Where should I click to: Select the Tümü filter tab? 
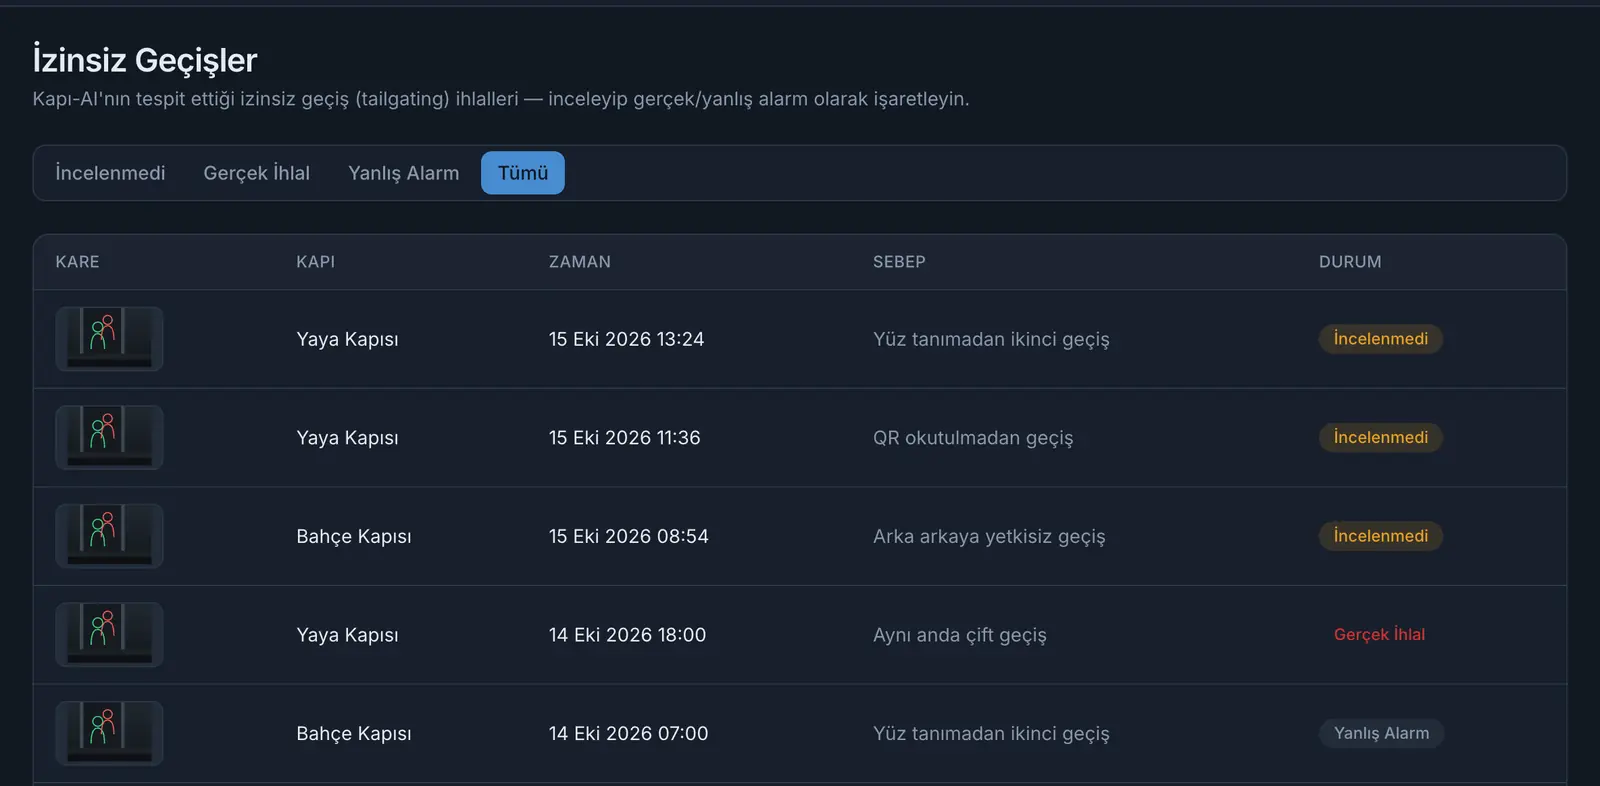tap(523, 173)
